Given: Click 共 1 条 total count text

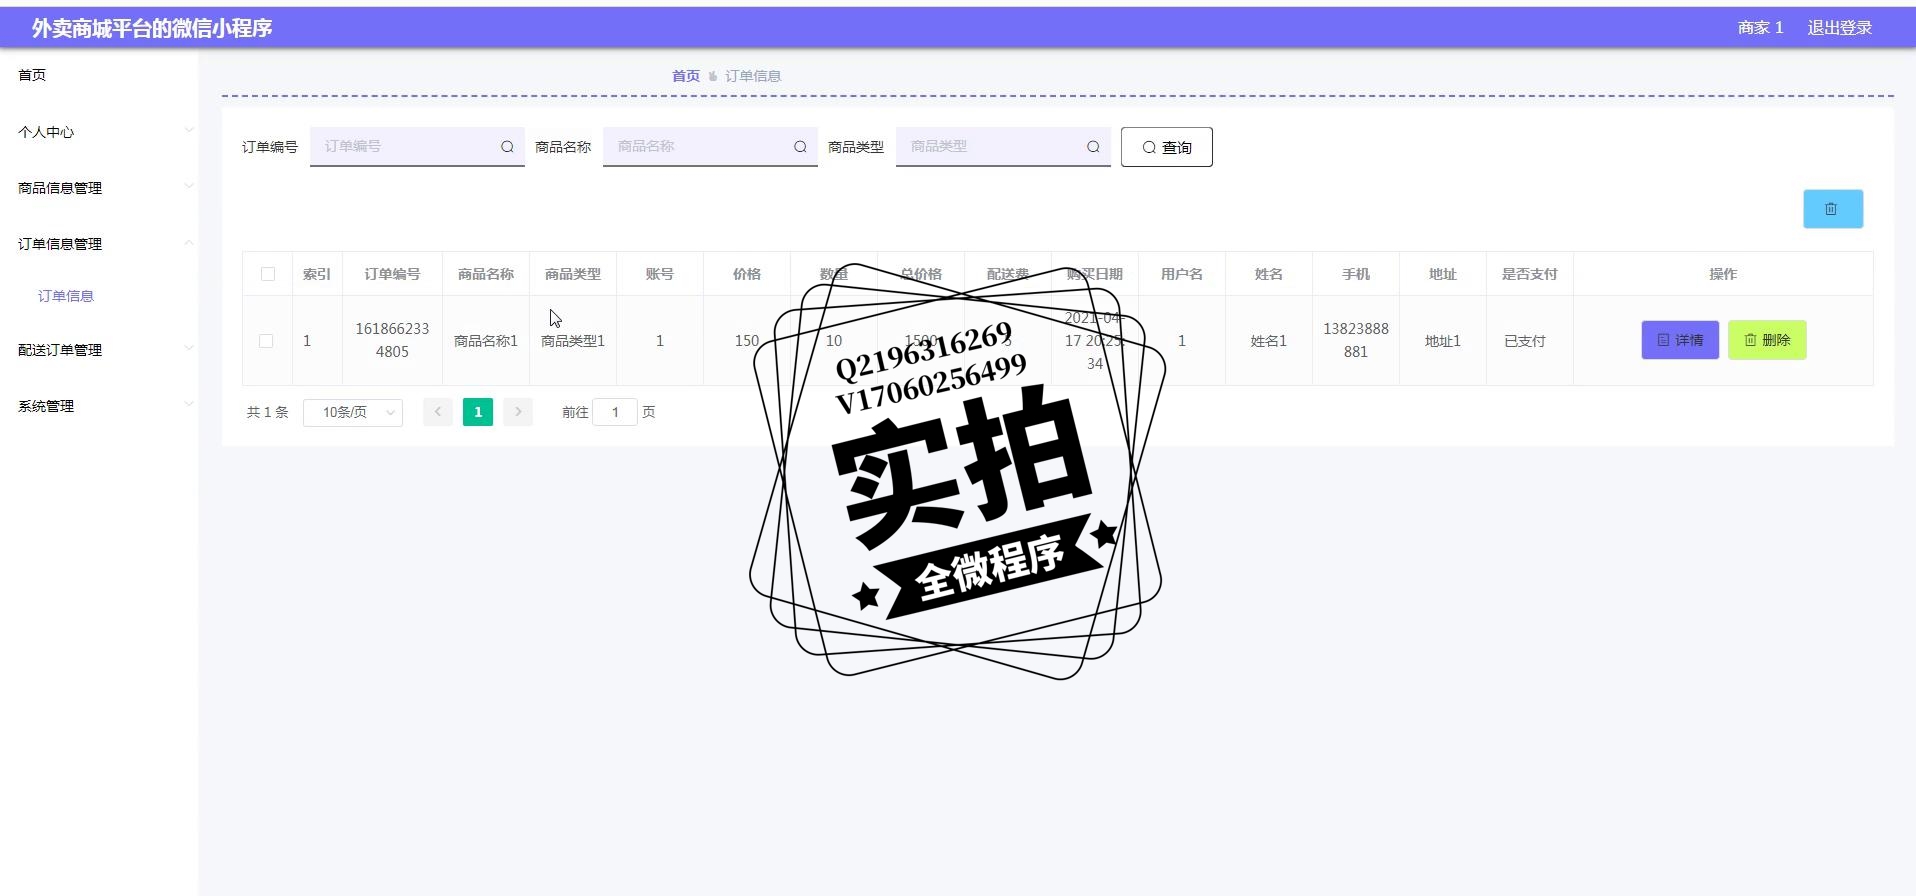Looking at the screenshot, I should click(267, 412).
